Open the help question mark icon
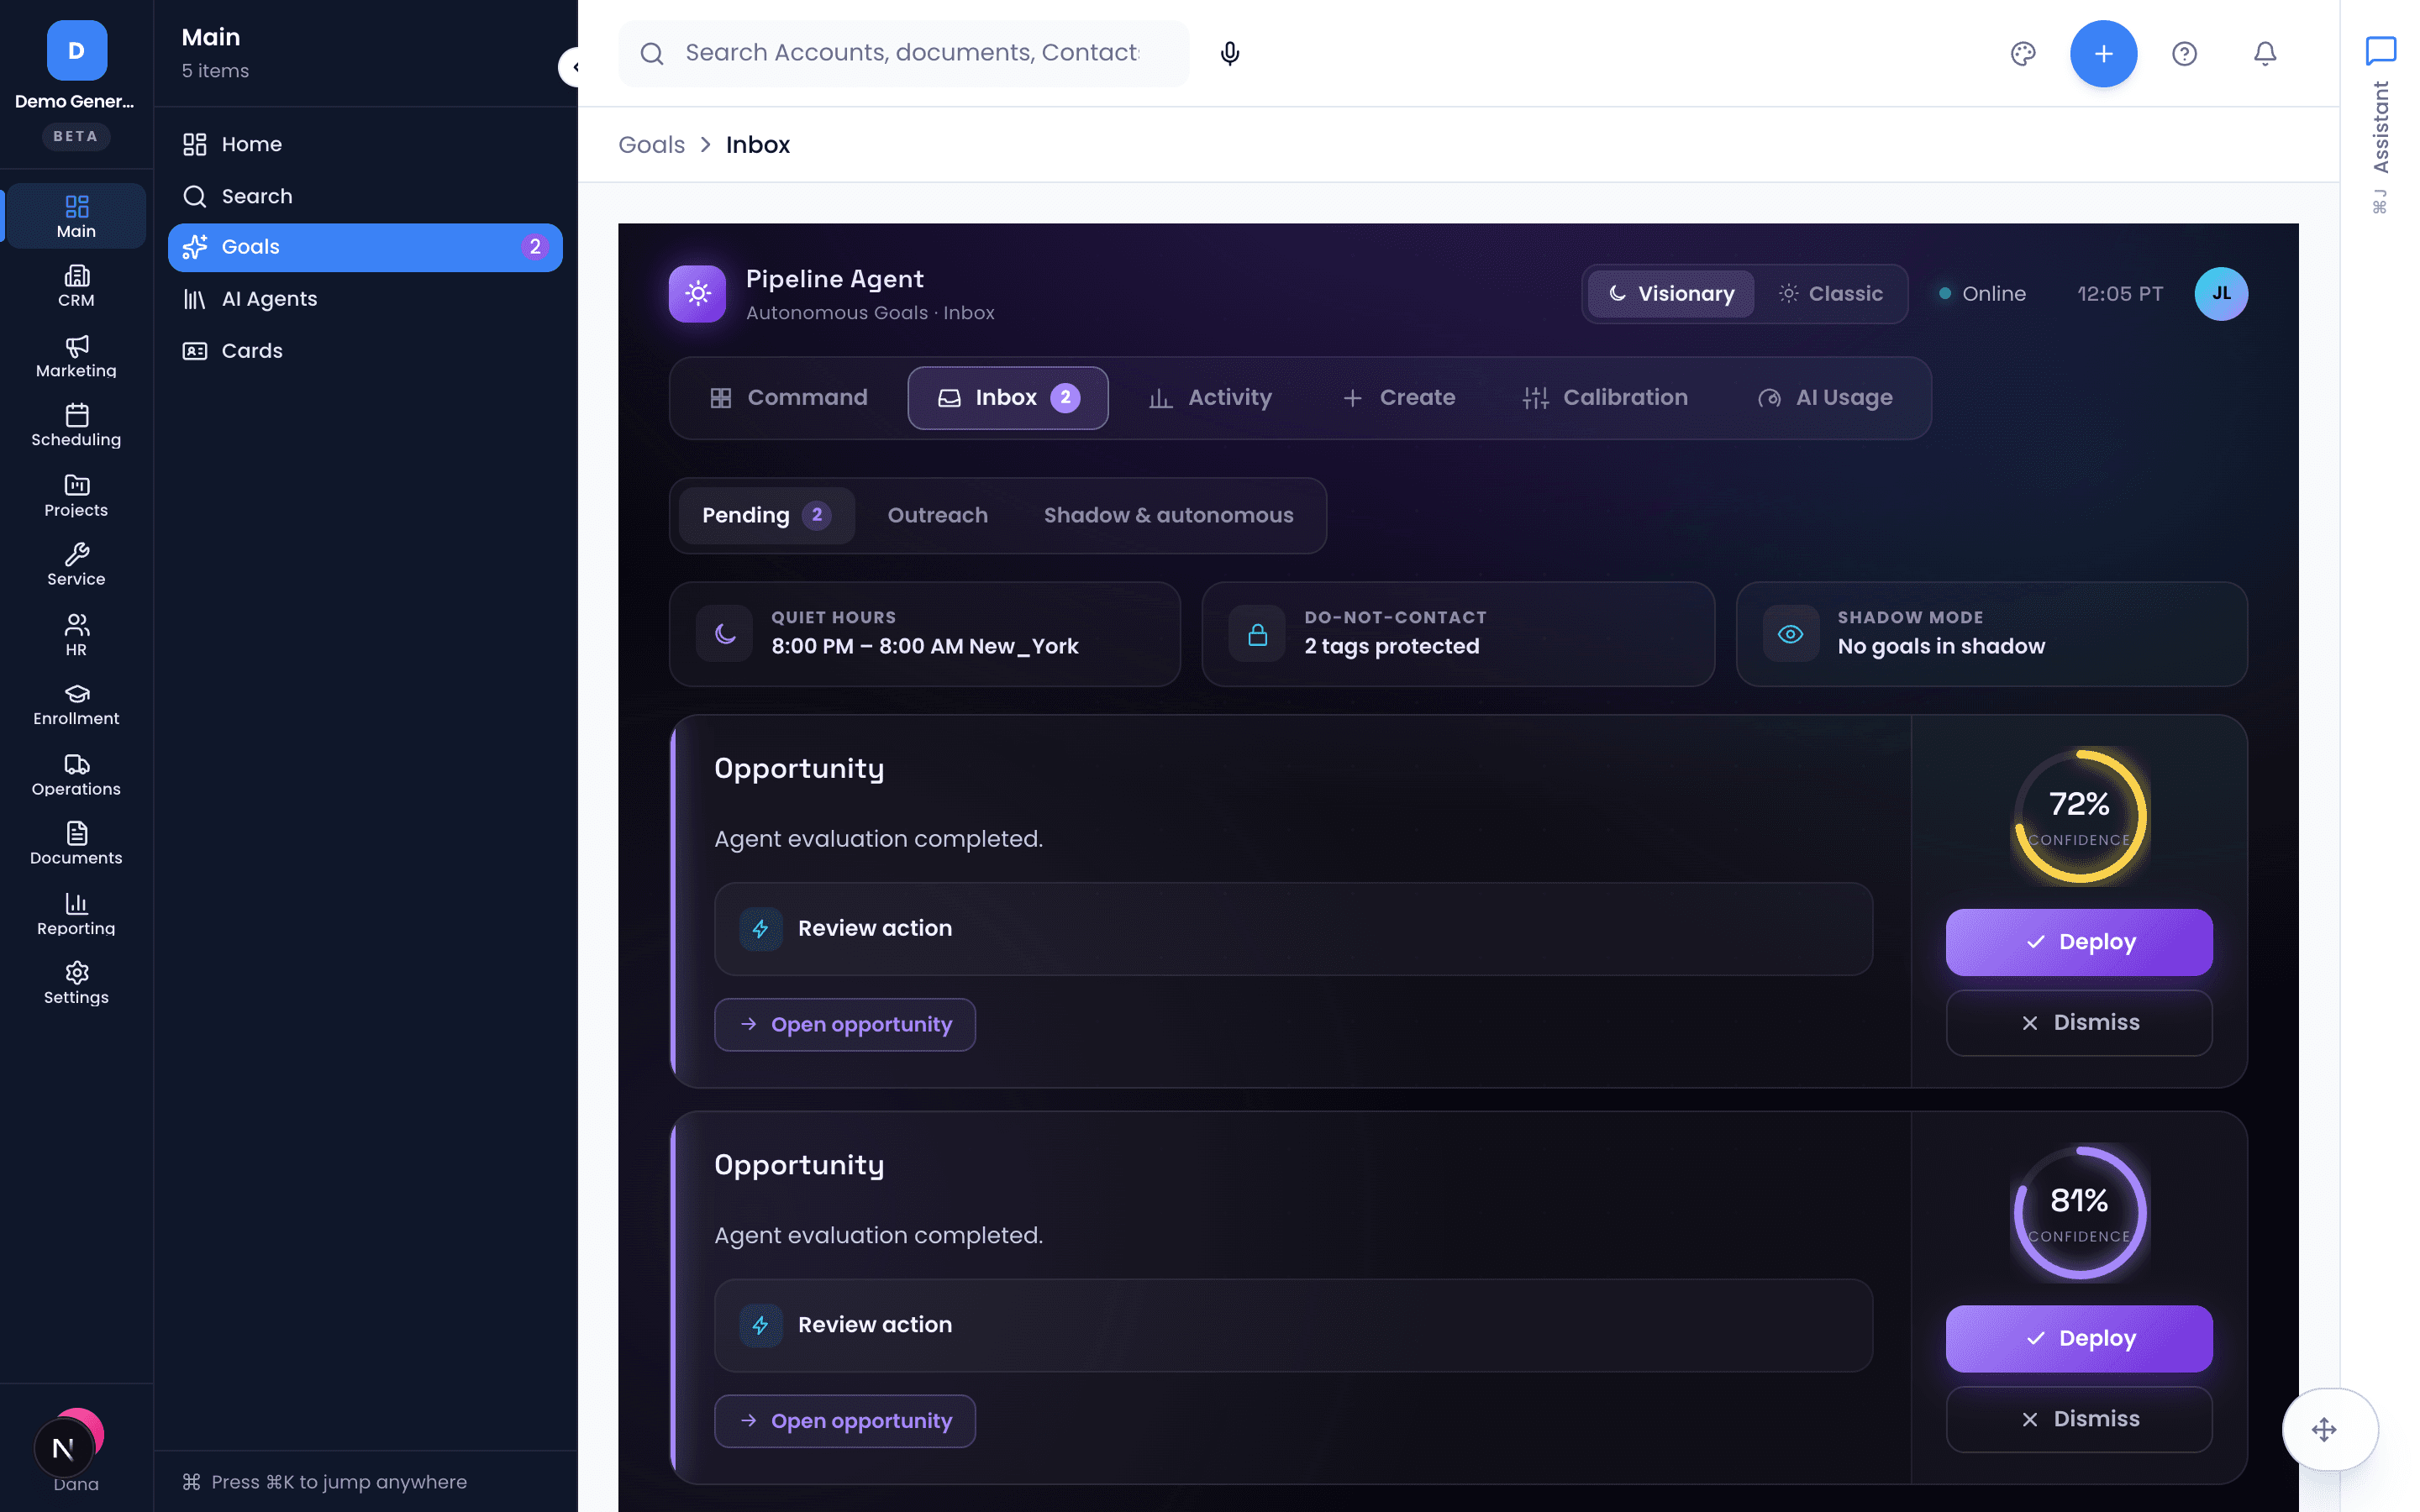 (x=2184, y=53)
